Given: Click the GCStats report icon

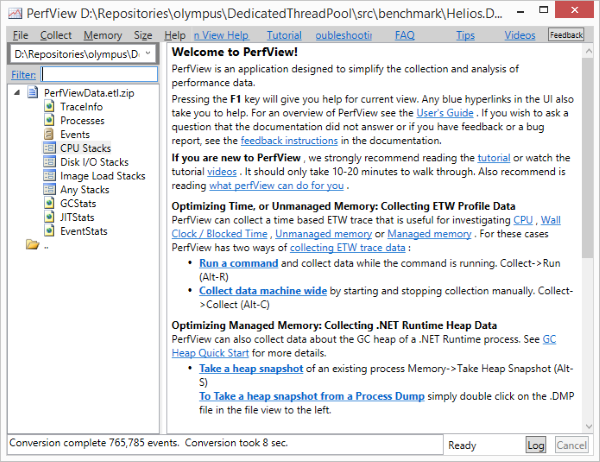Looking at the screenshot, I should [50, 204].
